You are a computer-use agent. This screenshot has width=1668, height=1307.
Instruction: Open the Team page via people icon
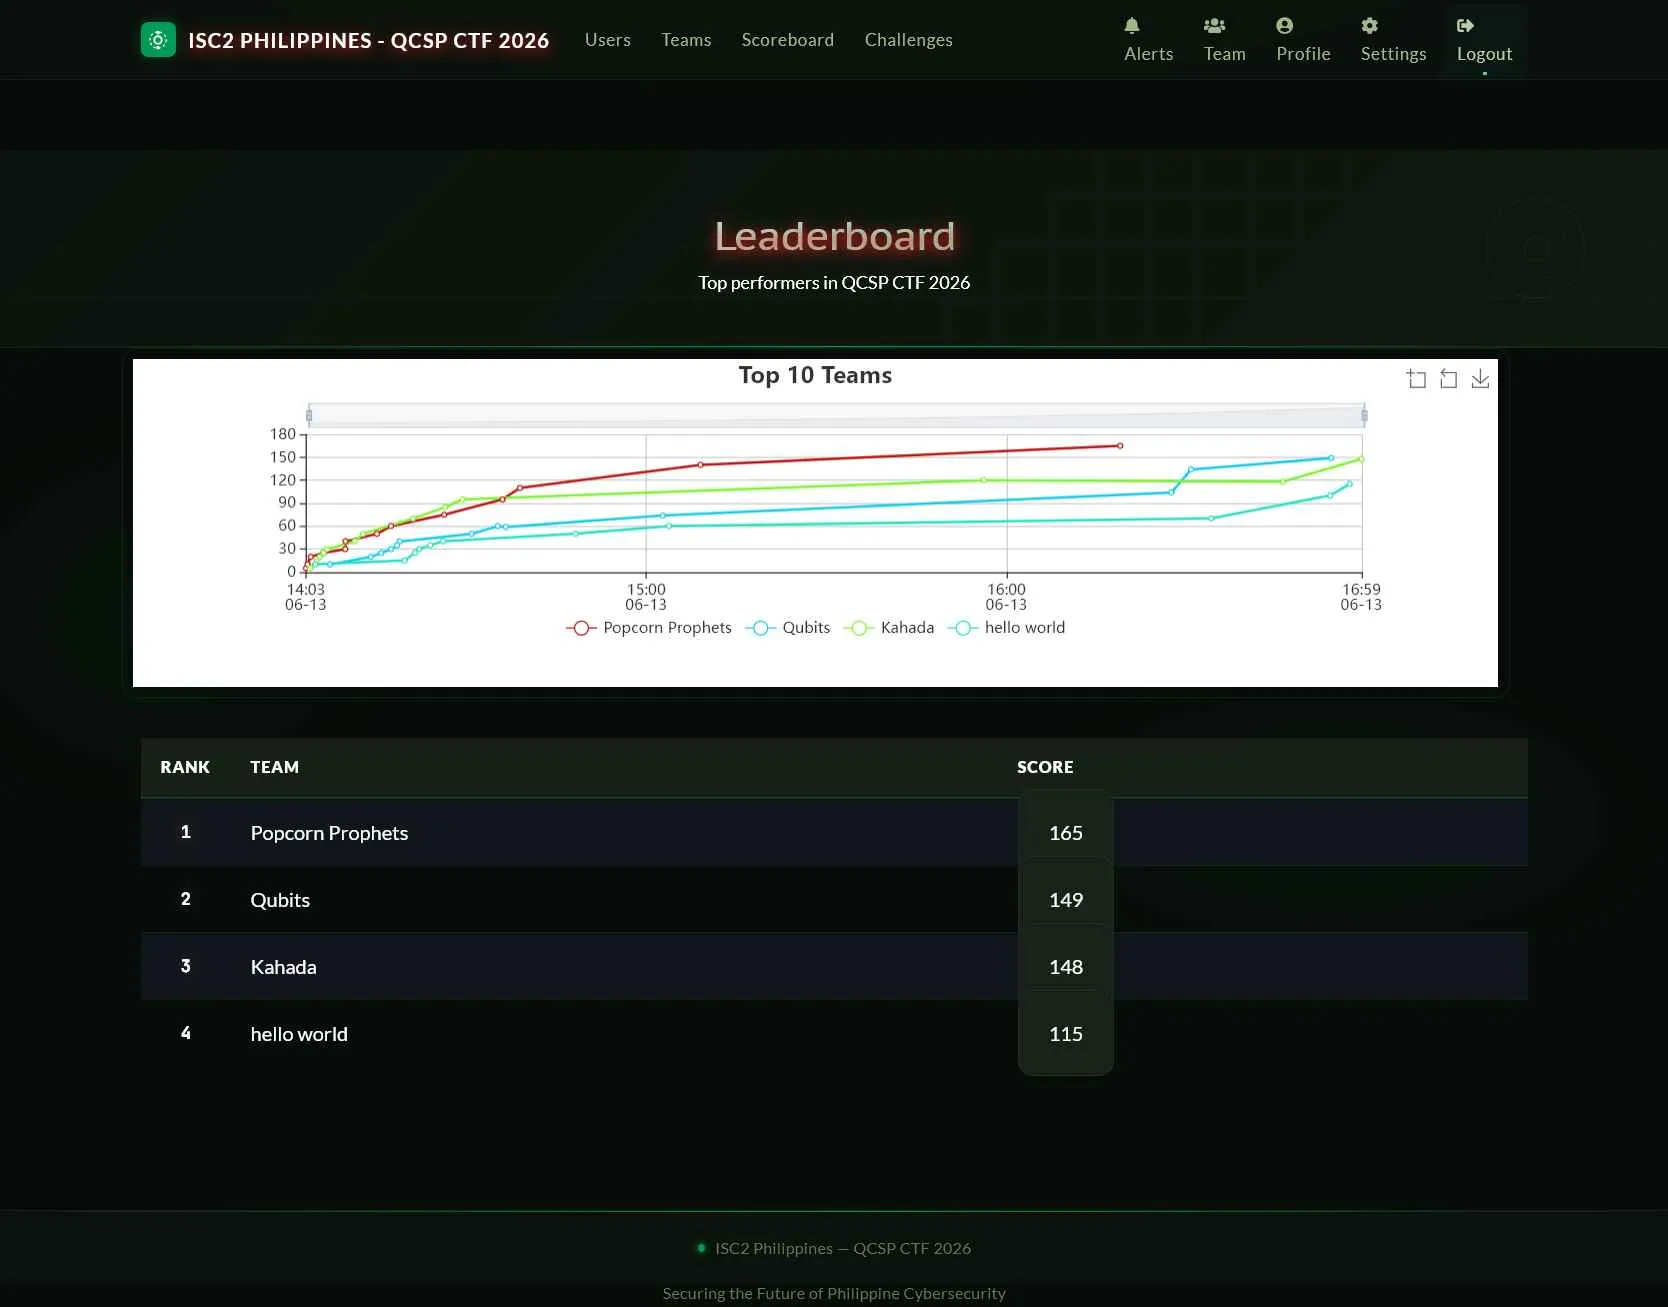pos(1214,26)
